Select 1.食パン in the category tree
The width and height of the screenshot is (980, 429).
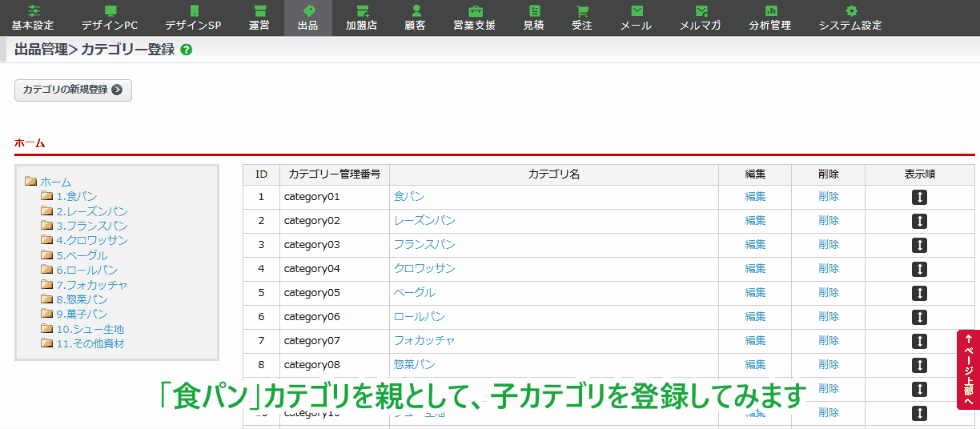(76, 196)
